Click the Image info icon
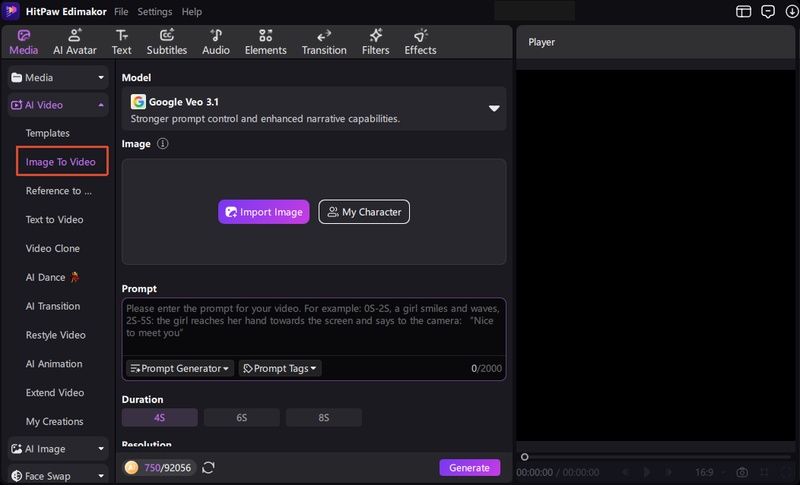The width and height of the screenshot is (800, 485). (162, 144)
